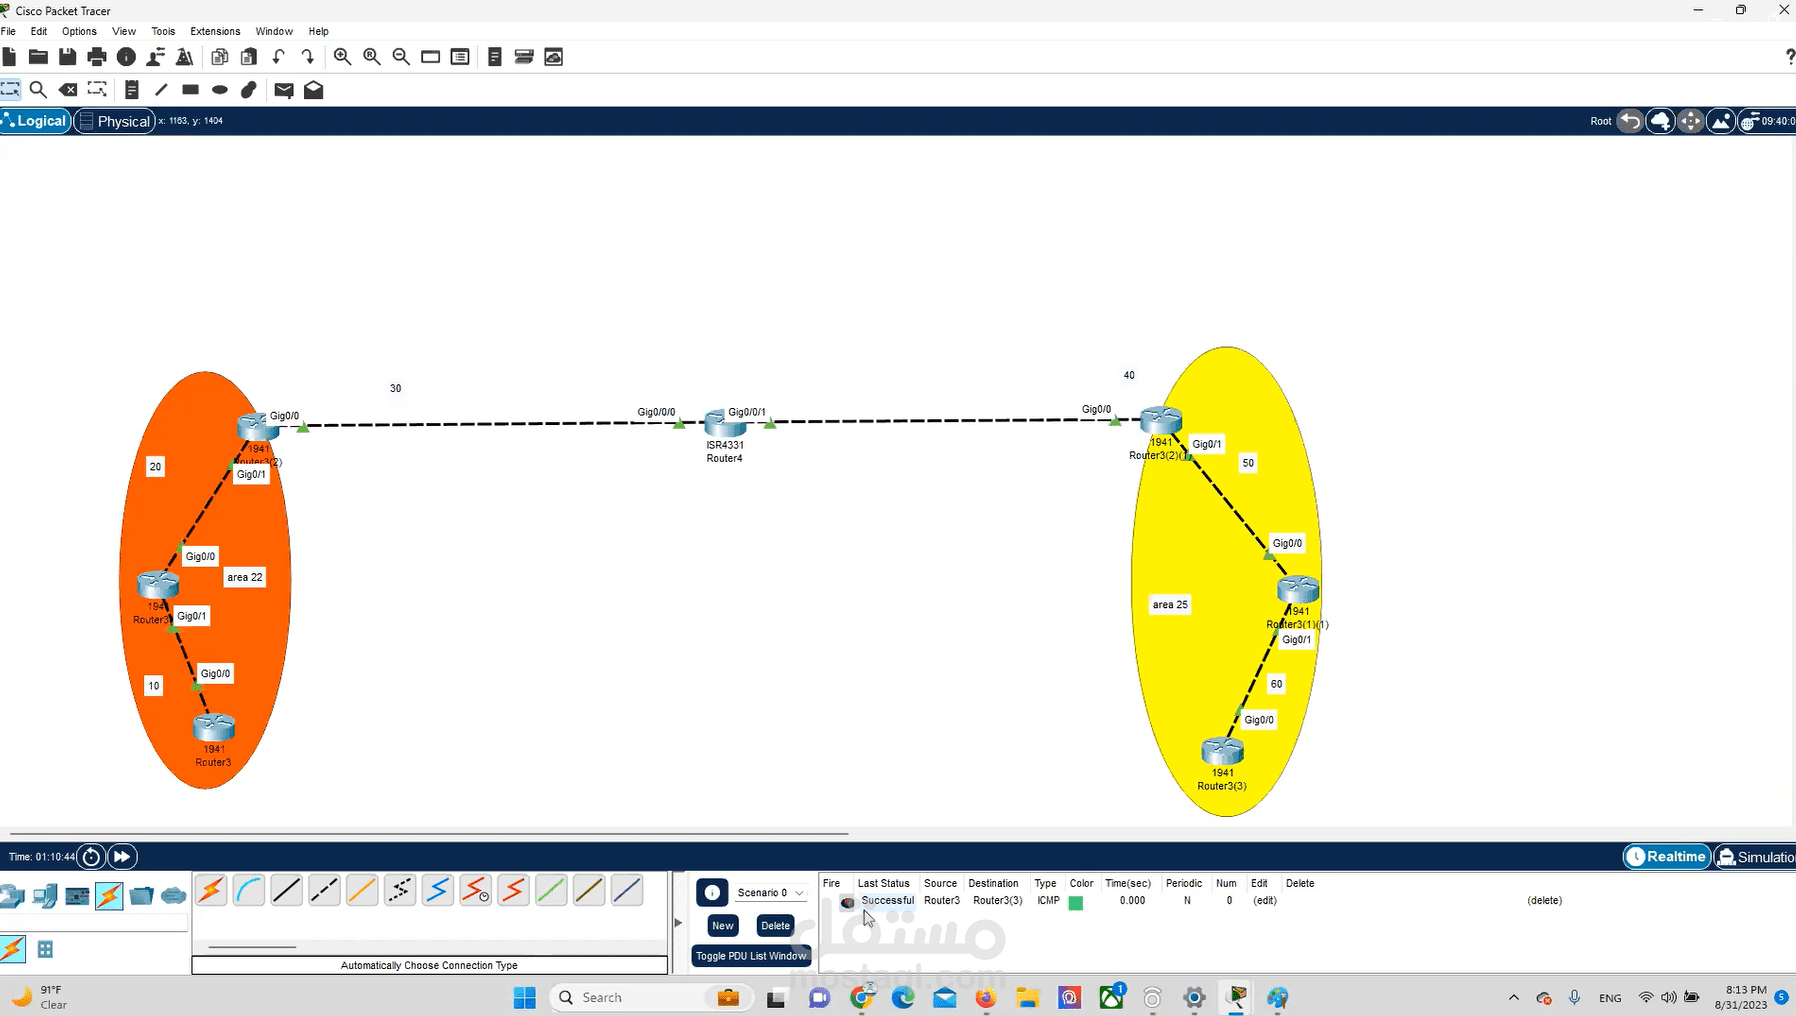Click the Windows Start button

pyautogui.click(x=525, y=998)
